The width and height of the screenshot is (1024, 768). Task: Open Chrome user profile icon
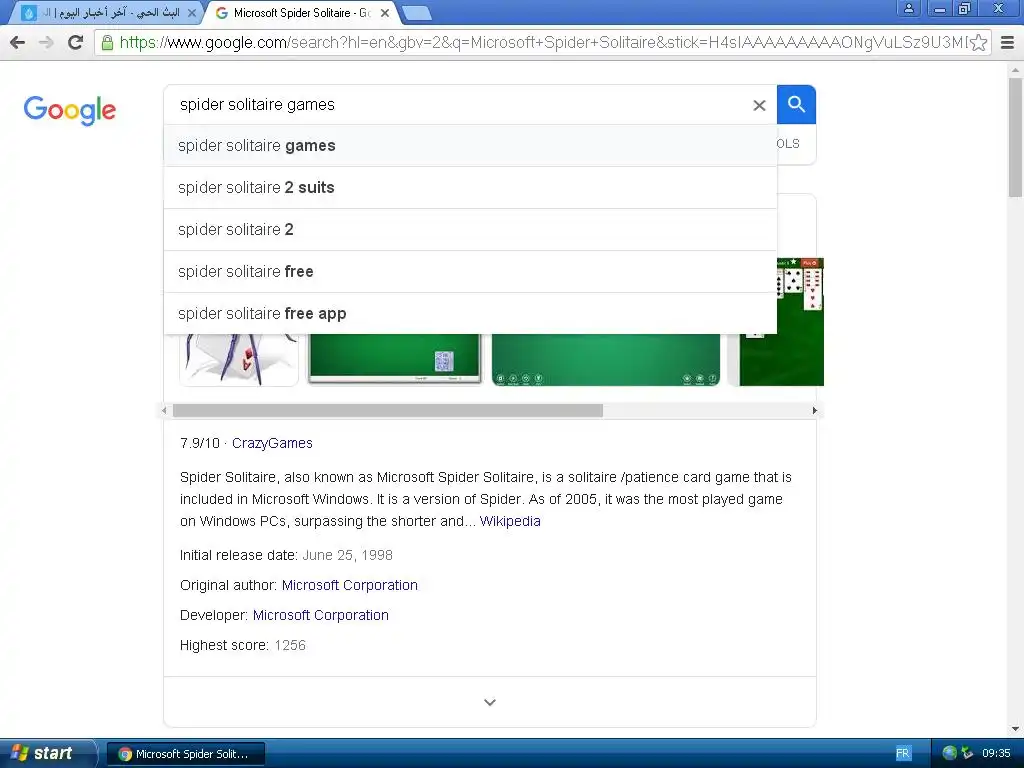pos(908,9)
